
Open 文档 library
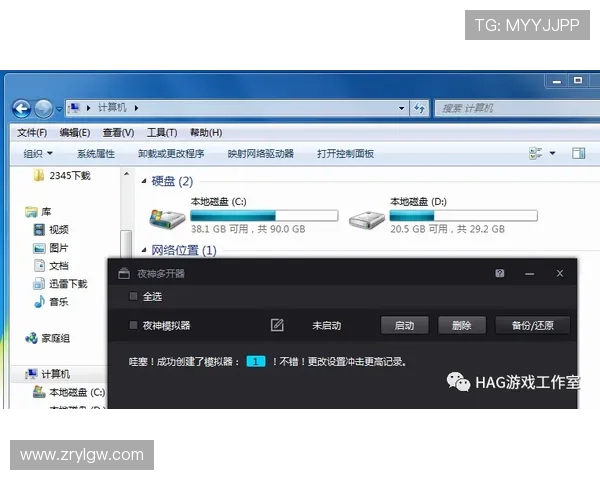pos(51,266)
